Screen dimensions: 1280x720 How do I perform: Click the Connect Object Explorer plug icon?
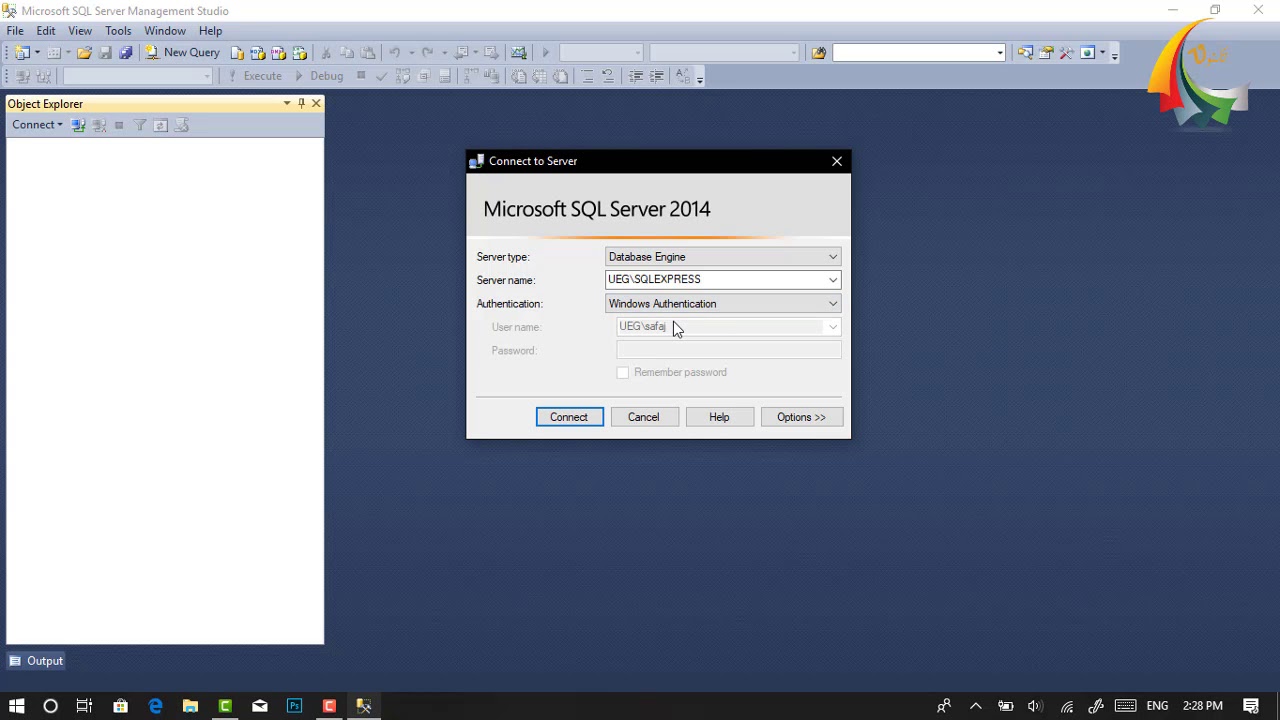[x=78, y=125]
